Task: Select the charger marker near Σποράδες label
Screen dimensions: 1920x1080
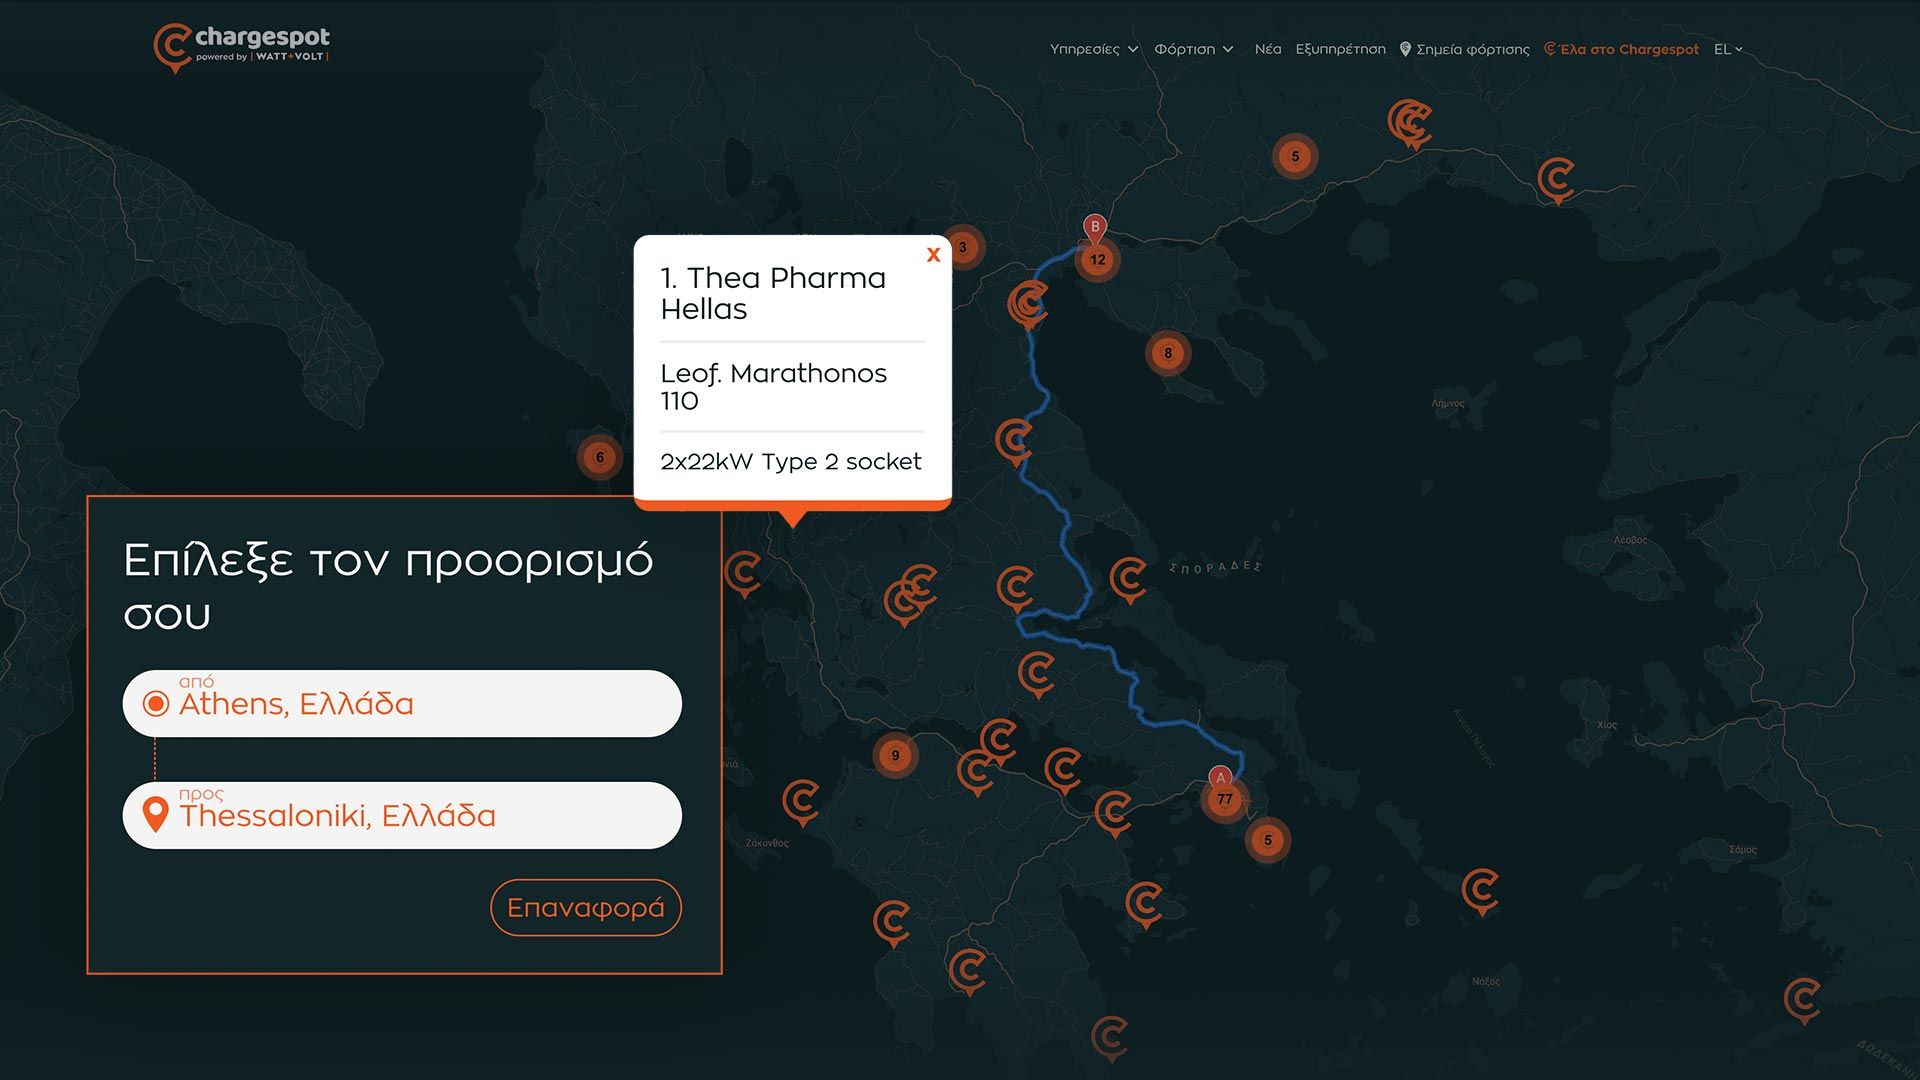Action: tap(1128, 580)
